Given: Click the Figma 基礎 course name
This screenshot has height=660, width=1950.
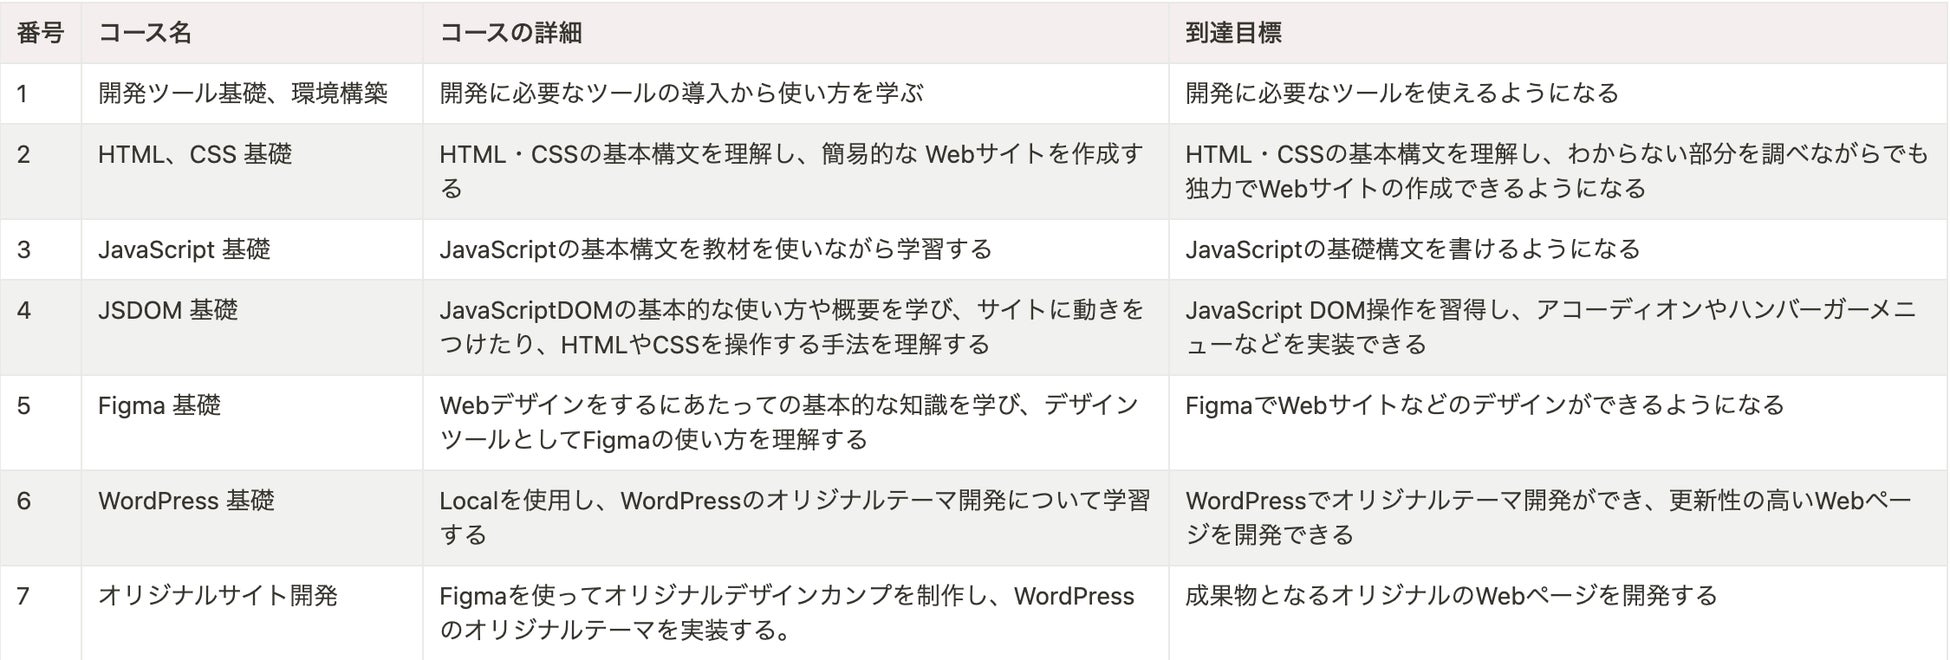Looking at the screenshot, I should (159, 406).
